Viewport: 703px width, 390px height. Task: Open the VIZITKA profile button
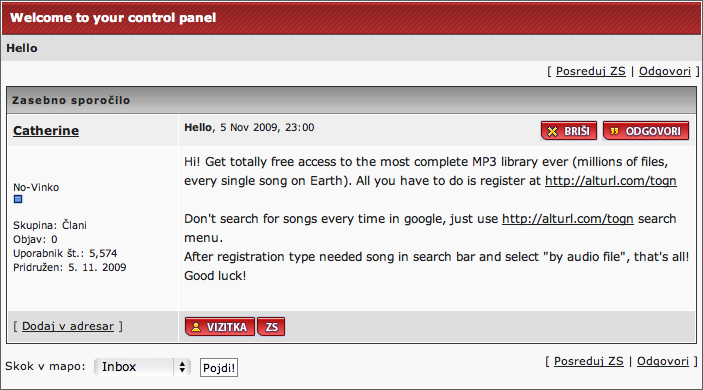tap(220, 327)
